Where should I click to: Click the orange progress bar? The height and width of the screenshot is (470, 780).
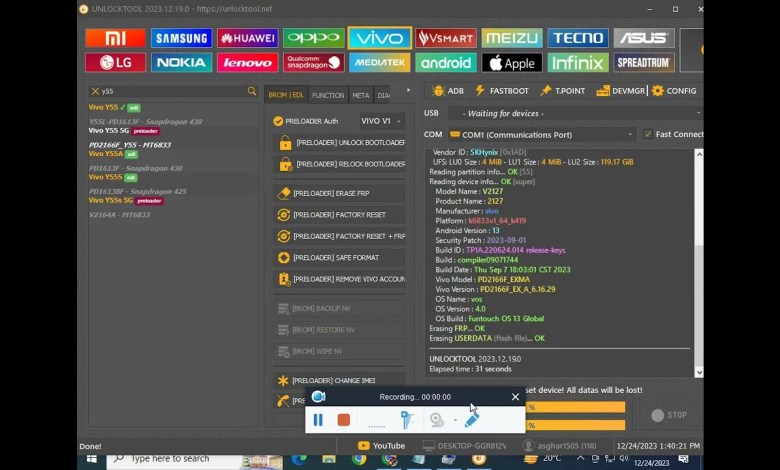pyautogui.click(x=575, y=408)
